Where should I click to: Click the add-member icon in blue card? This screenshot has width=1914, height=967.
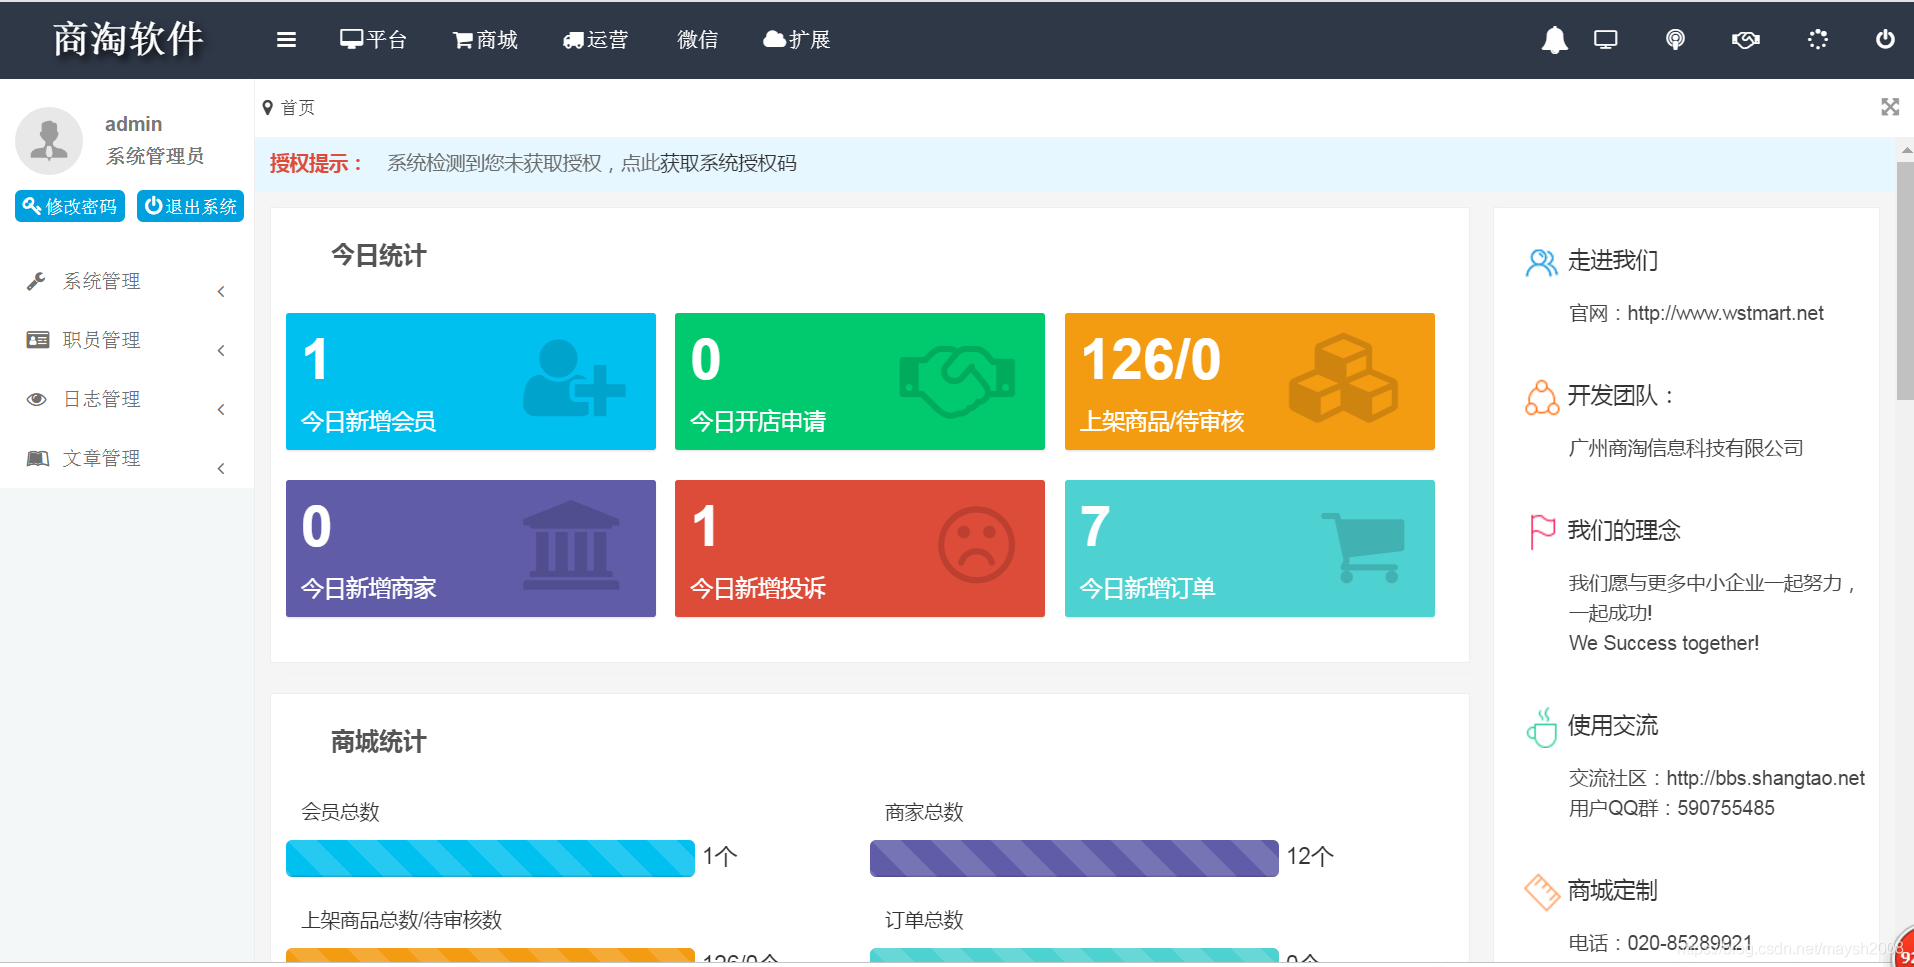click(574, 378)
